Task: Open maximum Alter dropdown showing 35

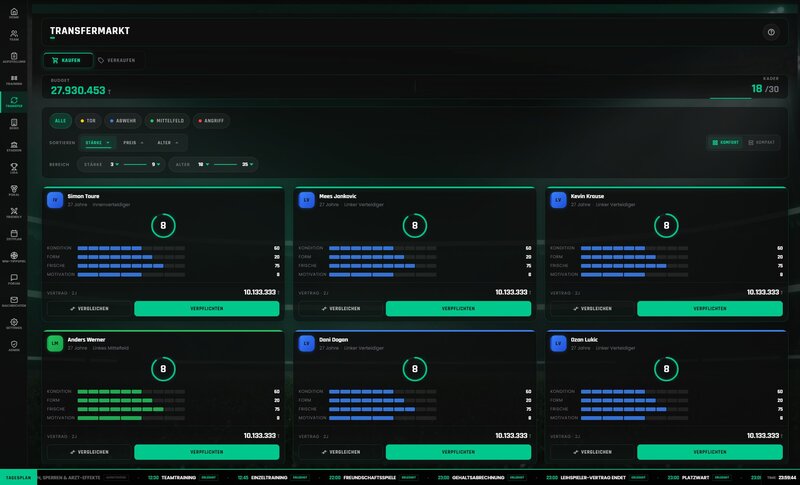Action: 247,164
